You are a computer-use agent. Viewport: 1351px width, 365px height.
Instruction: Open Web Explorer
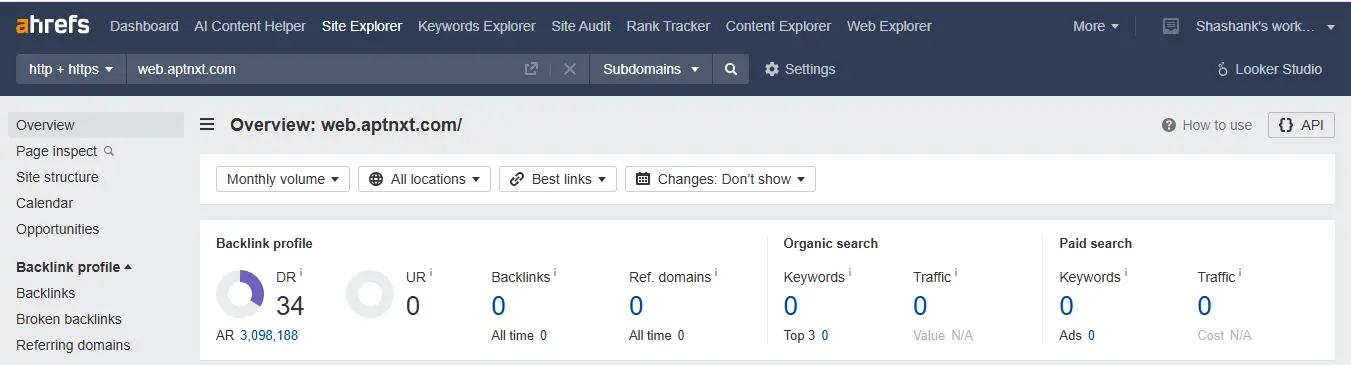coord(889,26)
